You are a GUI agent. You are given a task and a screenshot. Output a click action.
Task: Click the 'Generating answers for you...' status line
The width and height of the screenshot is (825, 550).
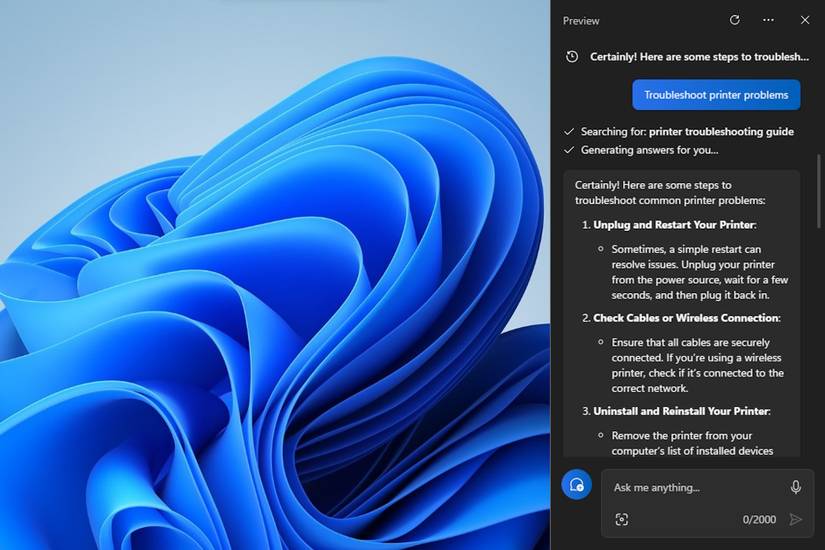pyautogui.click(x=649, y=150)
